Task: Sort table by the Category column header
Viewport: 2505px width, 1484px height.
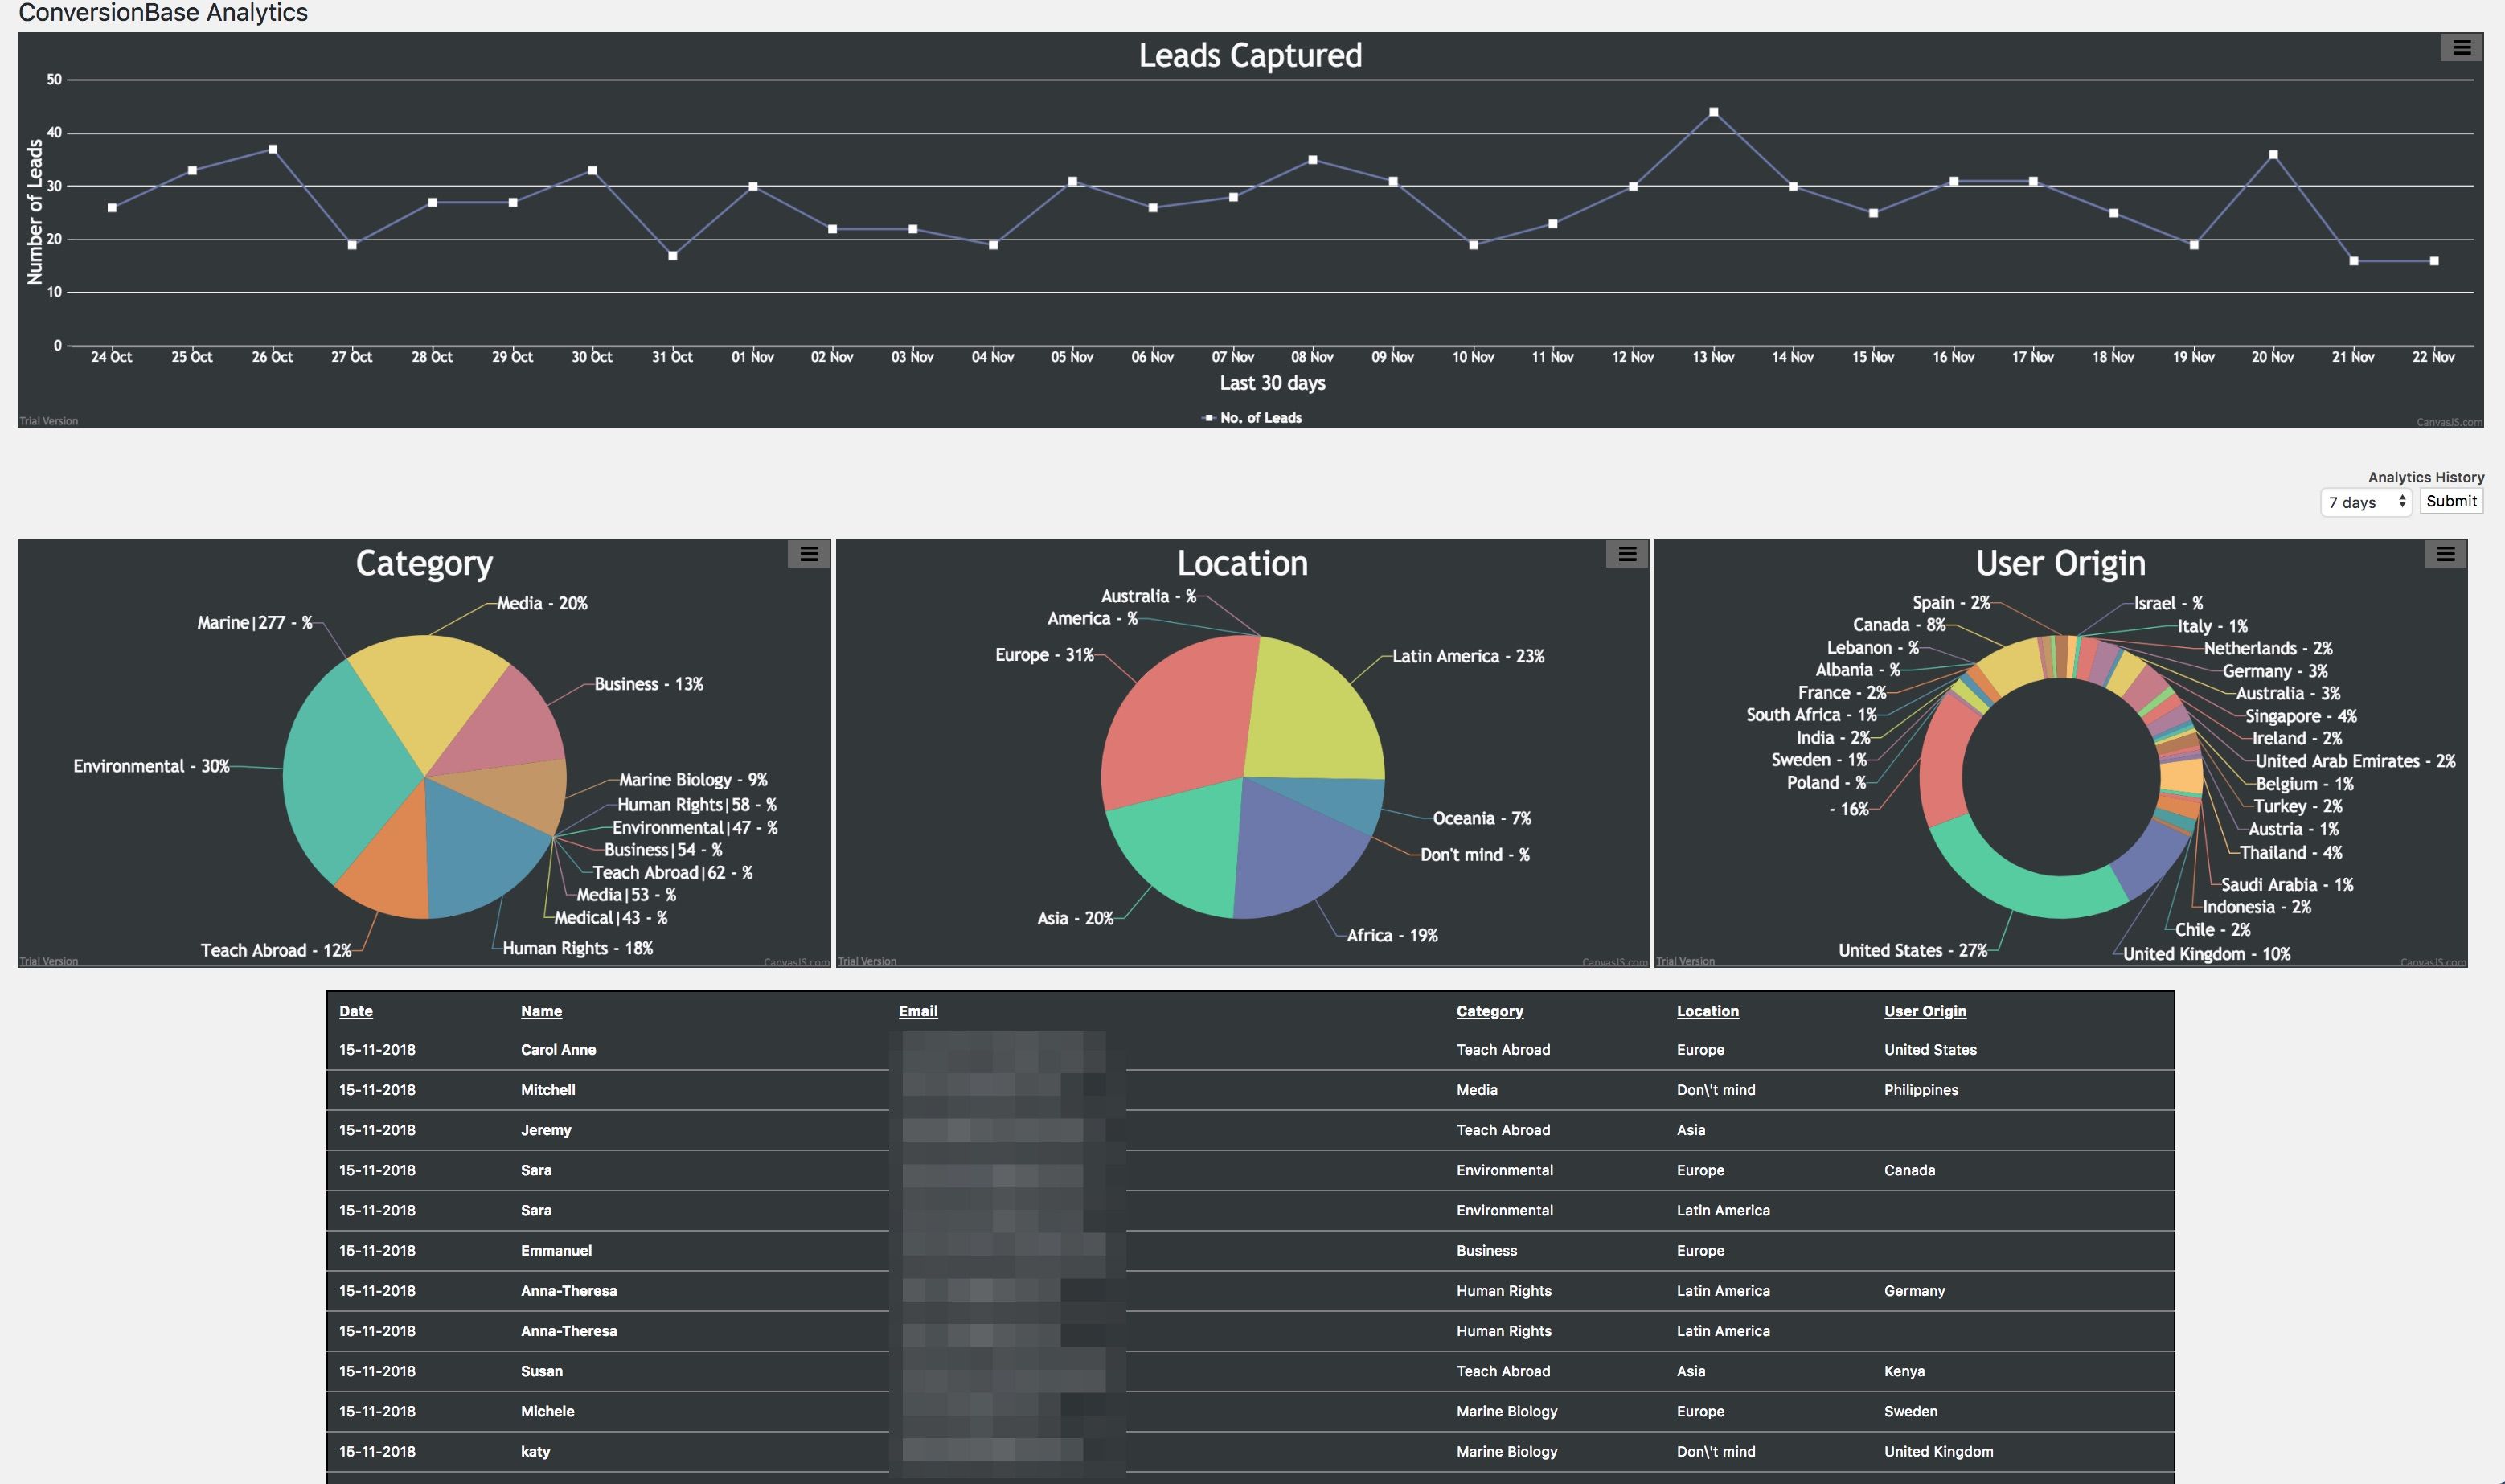Action: click(x=1489, y=1011)
